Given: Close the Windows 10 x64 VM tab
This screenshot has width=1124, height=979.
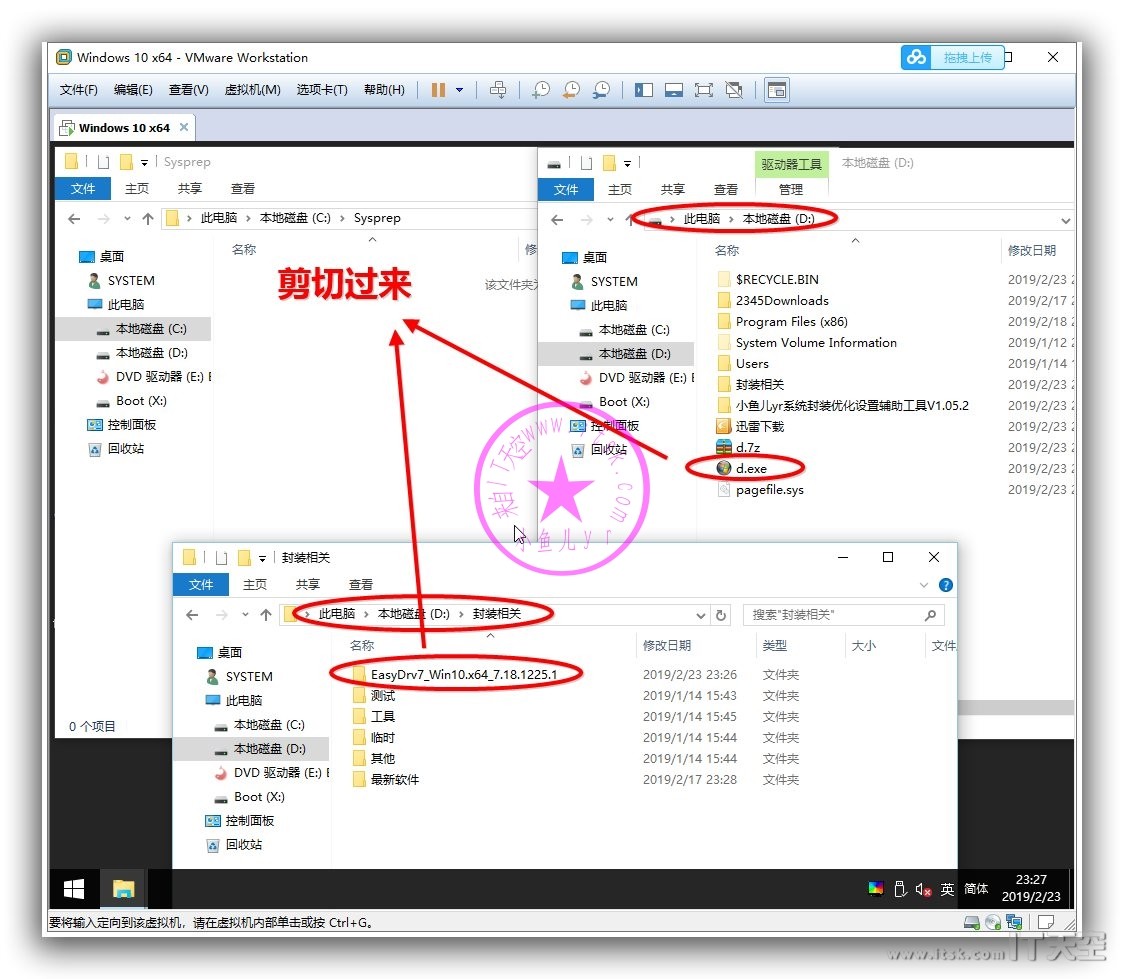Looking at the screenshot, I should click(184, 127).
